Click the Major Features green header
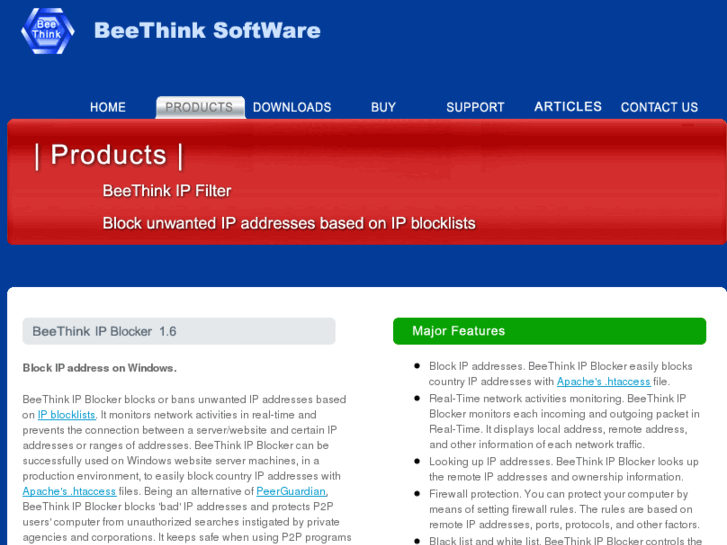The image size is (727, 545). pos(549,331)
